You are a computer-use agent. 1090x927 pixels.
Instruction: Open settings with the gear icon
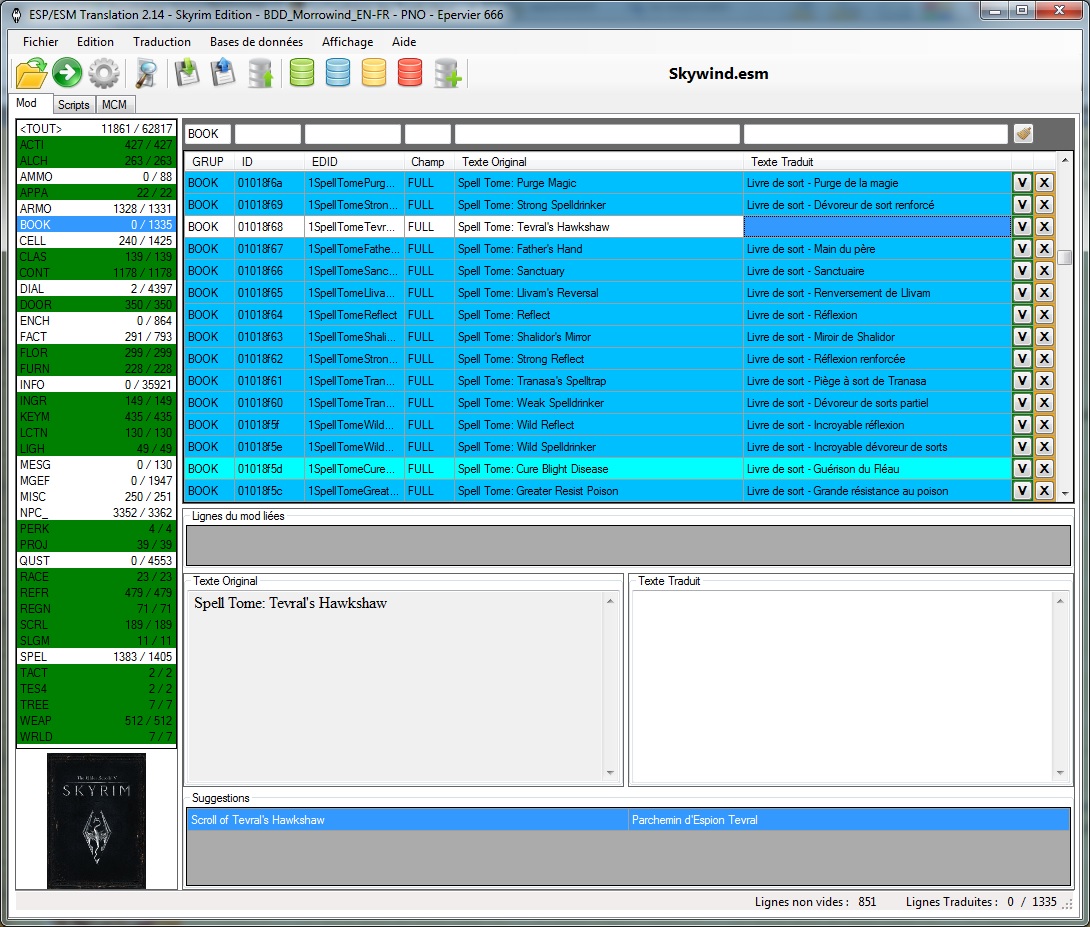pos(104,73)
